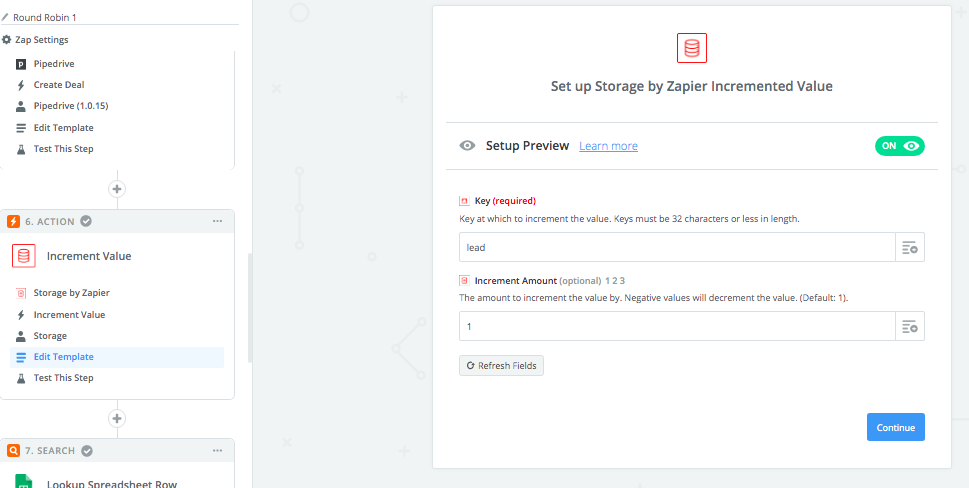Click the plus icon to add a step above step 6
Viewport: 969px width, 488px height.
(117, 188)
